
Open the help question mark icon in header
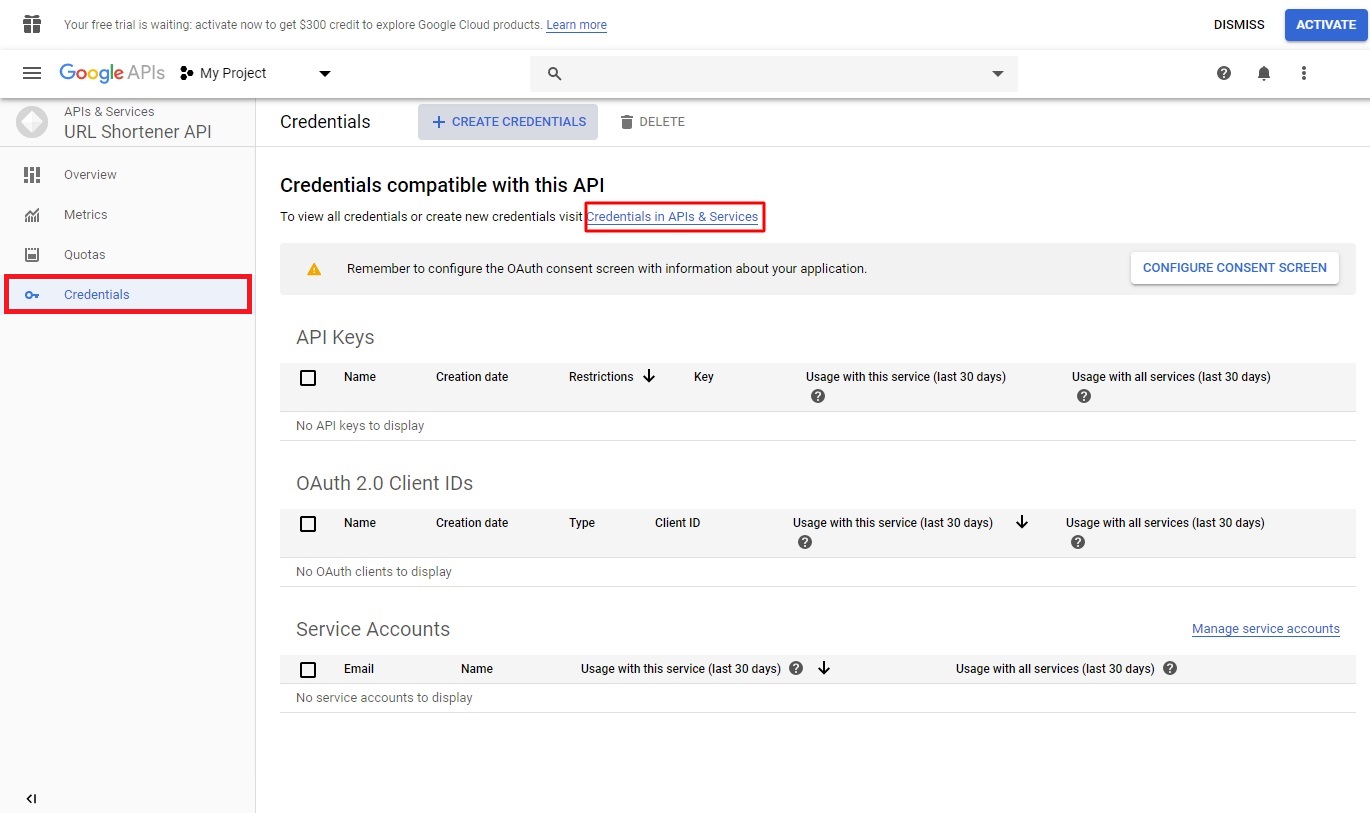point(1224,73)
